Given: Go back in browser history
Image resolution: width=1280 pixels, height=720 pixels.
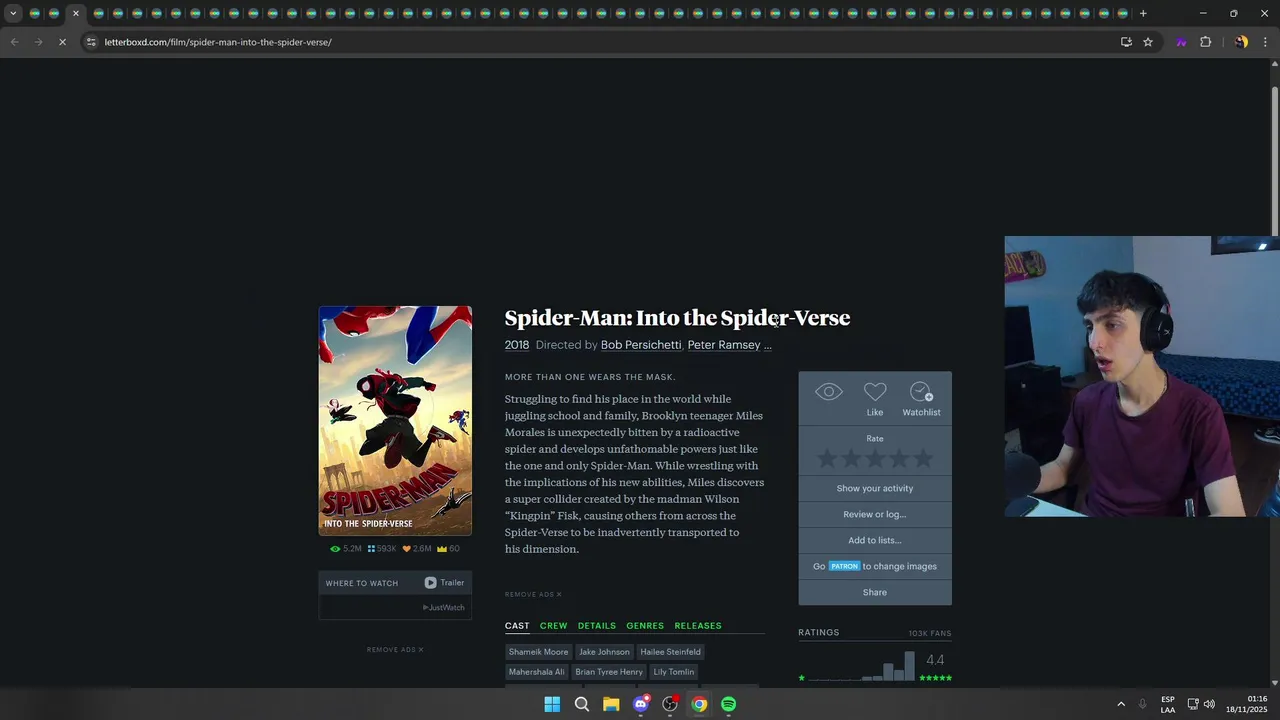Looking at the screenshot, I should pyautogui.click(x=14, y=42).
